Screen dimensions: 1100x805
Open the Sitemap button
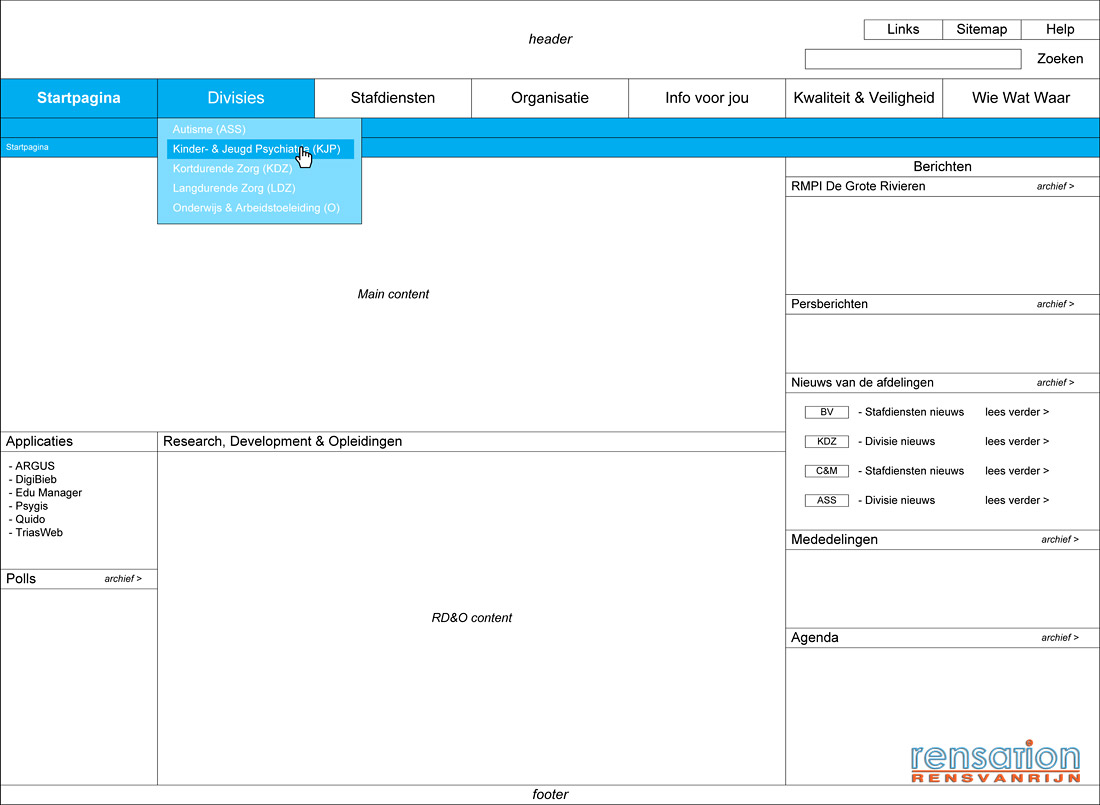click(981, 29)
